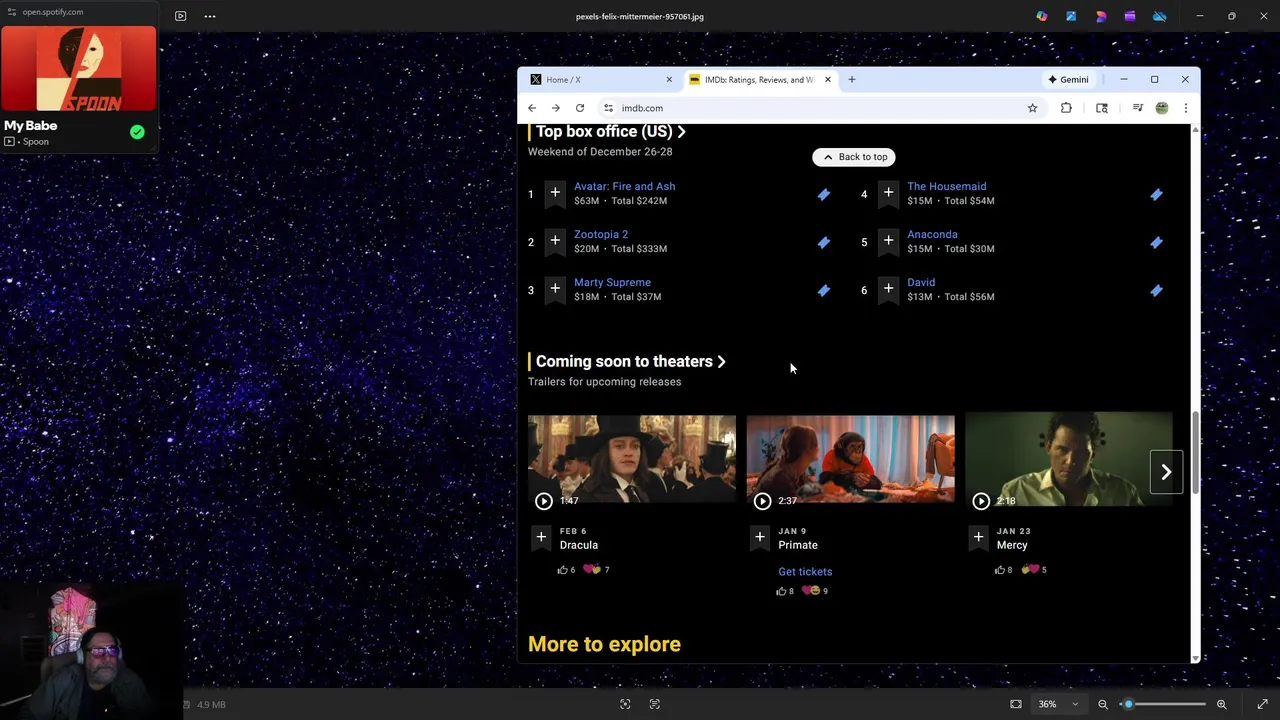This screenshot has height=720, width=1280.
Task: Enter full screen view in Photos
Action: pos(1262,704)
